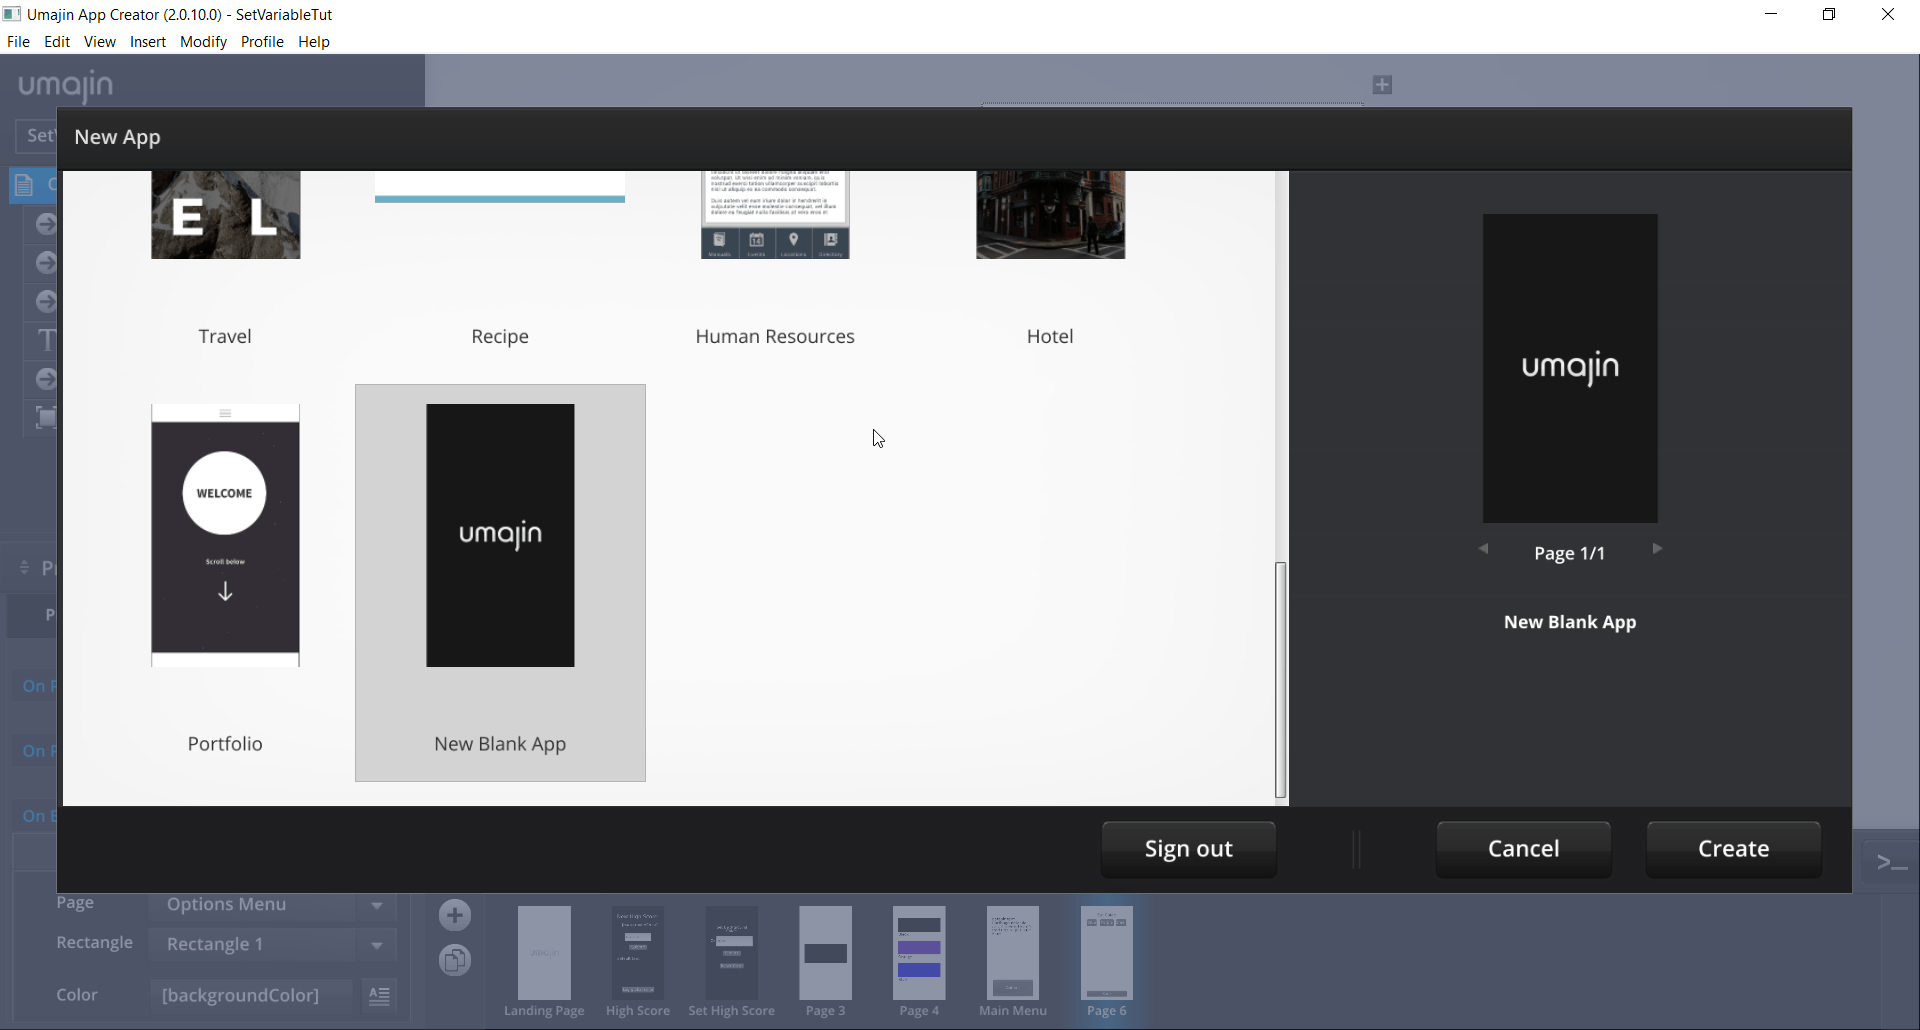Click the previous page arrow in preview
The image size is (1920, 1030).
coord(1484,549)
